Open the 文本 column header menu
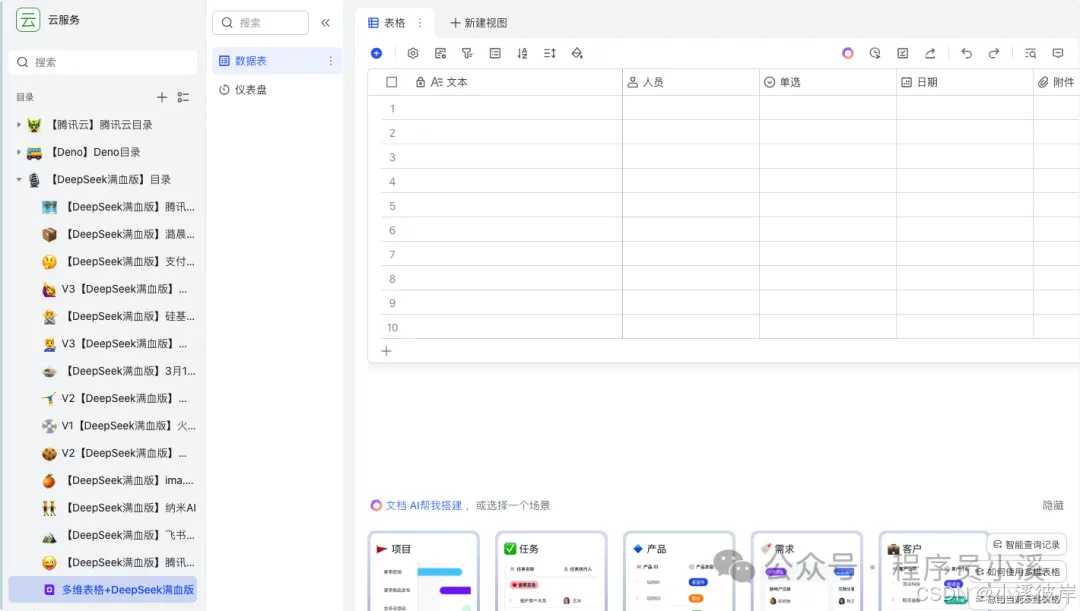This screenshot has height=611, width=1080. pos(510,82)
